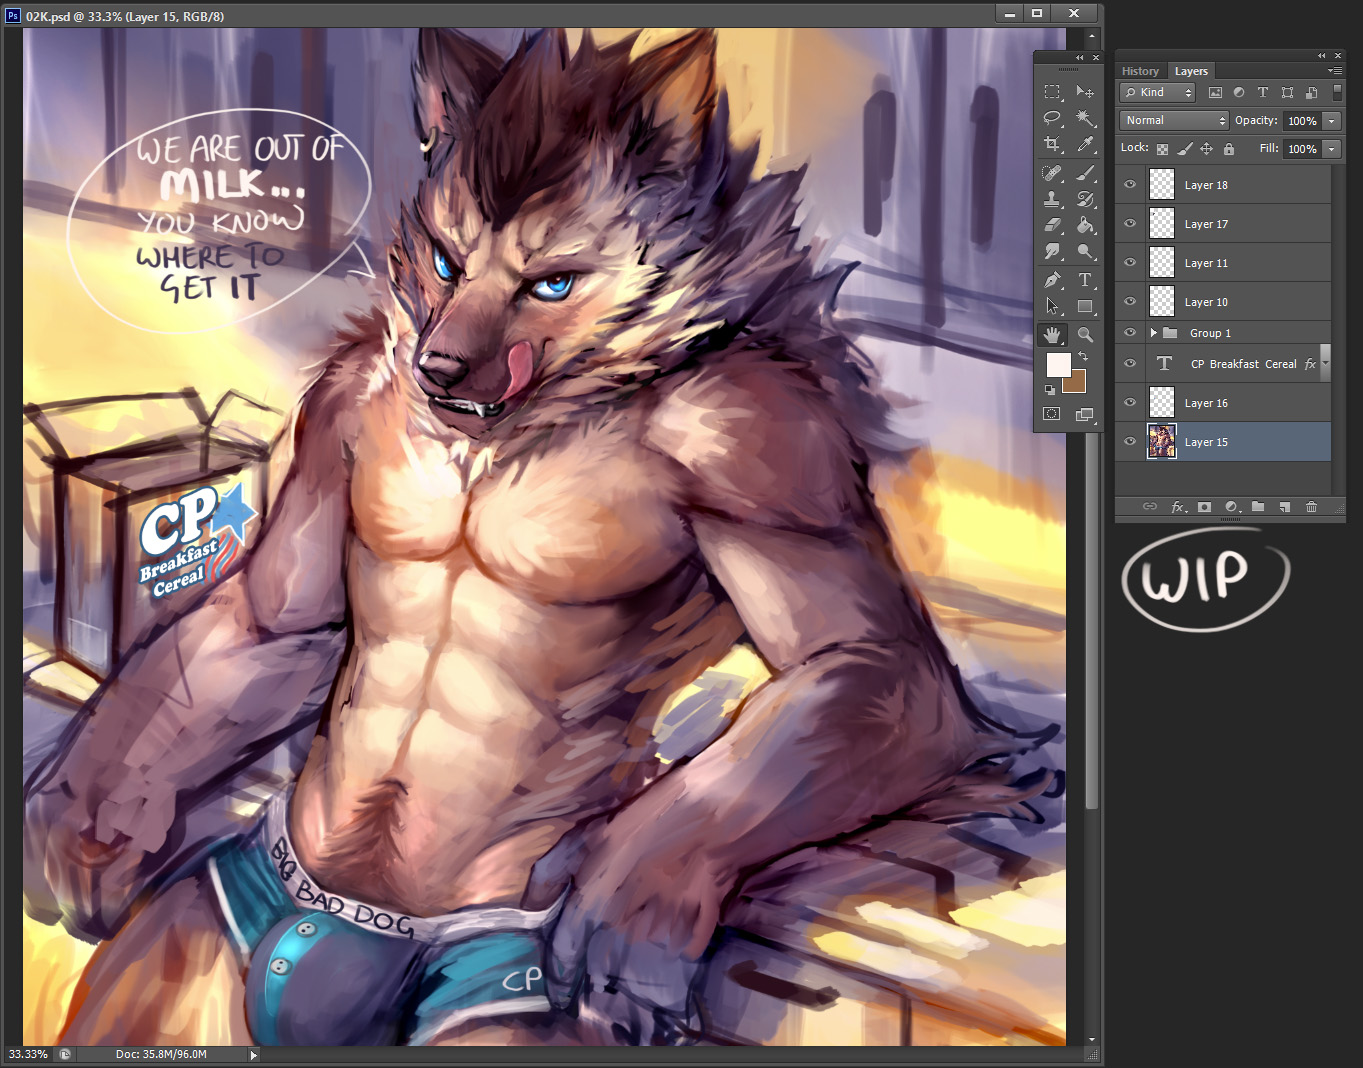
Task: Filter layers for adjustment layers
Action: [1239, 92]
